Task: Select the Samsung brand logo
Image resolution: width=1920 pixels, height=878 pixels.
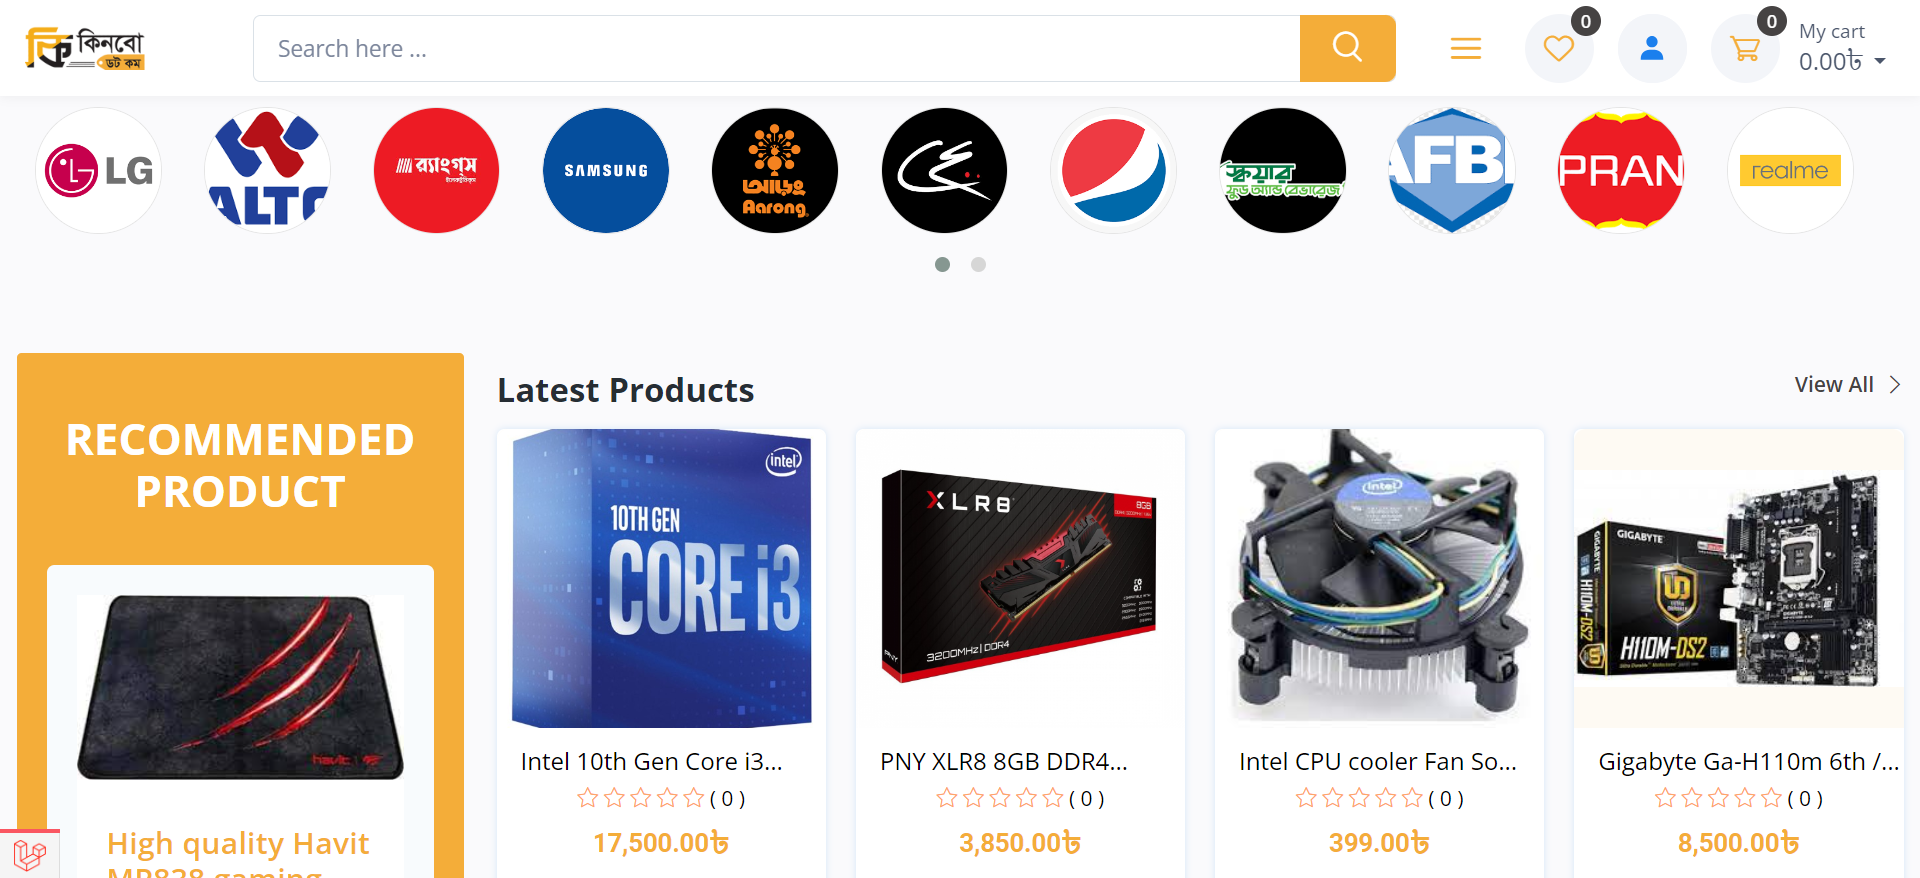Action: [x=606, y=171]
